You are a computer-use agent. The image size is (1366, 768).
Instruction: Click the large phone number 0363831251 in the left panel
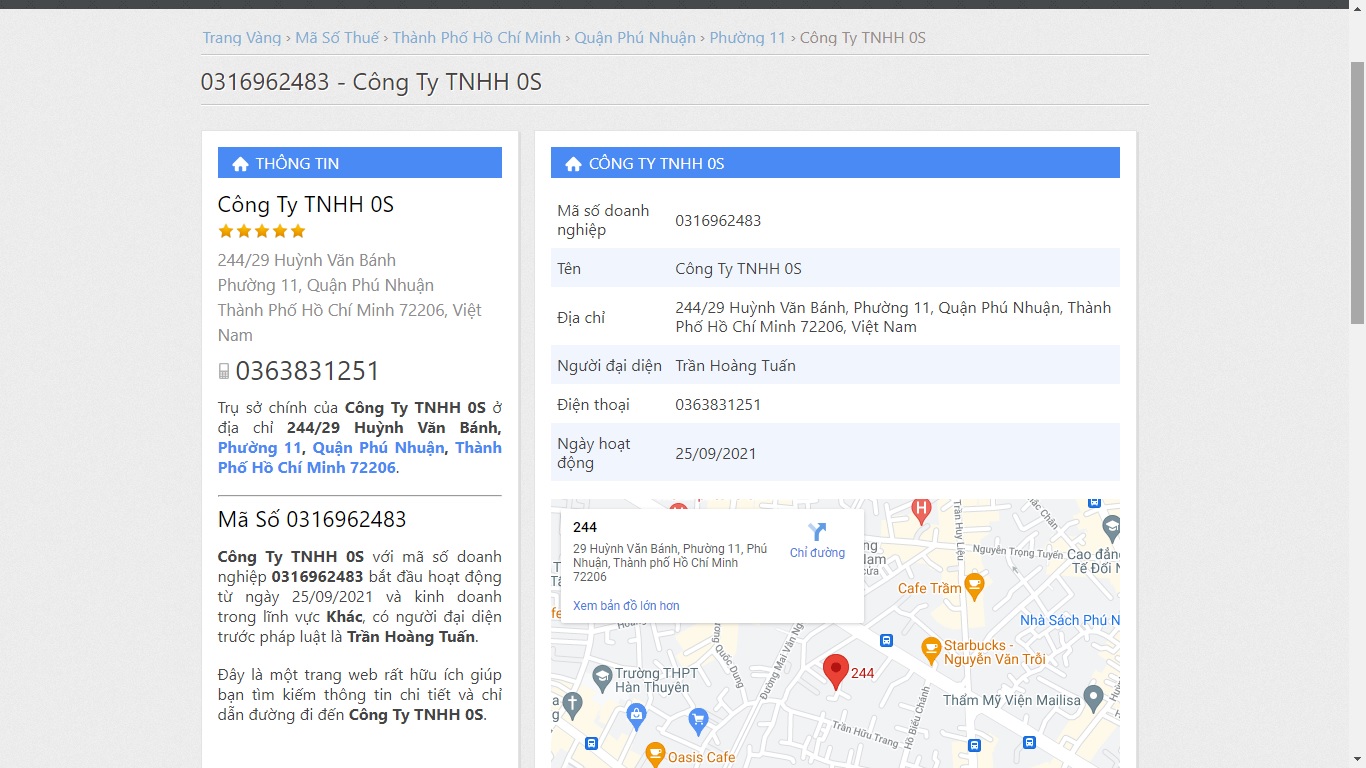[x=308, y=372]
